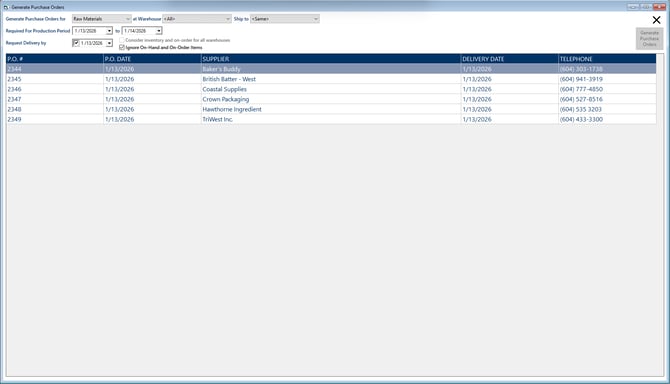Click the Coastal Supplies supplier cell
The image size is (670, 384).
331,89
